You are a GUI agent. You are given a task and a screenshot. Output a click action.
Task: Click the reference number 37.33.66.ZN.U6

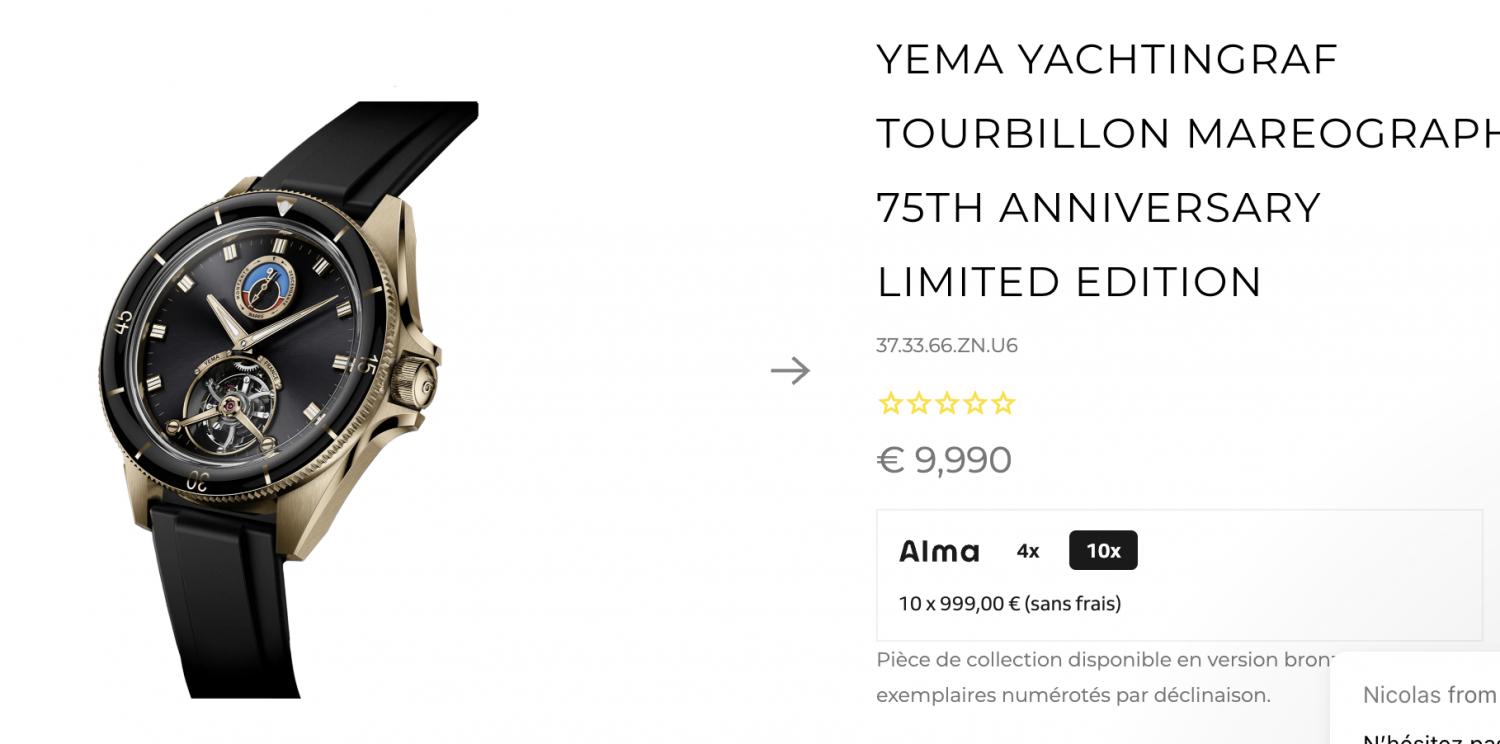coord(947,346)
